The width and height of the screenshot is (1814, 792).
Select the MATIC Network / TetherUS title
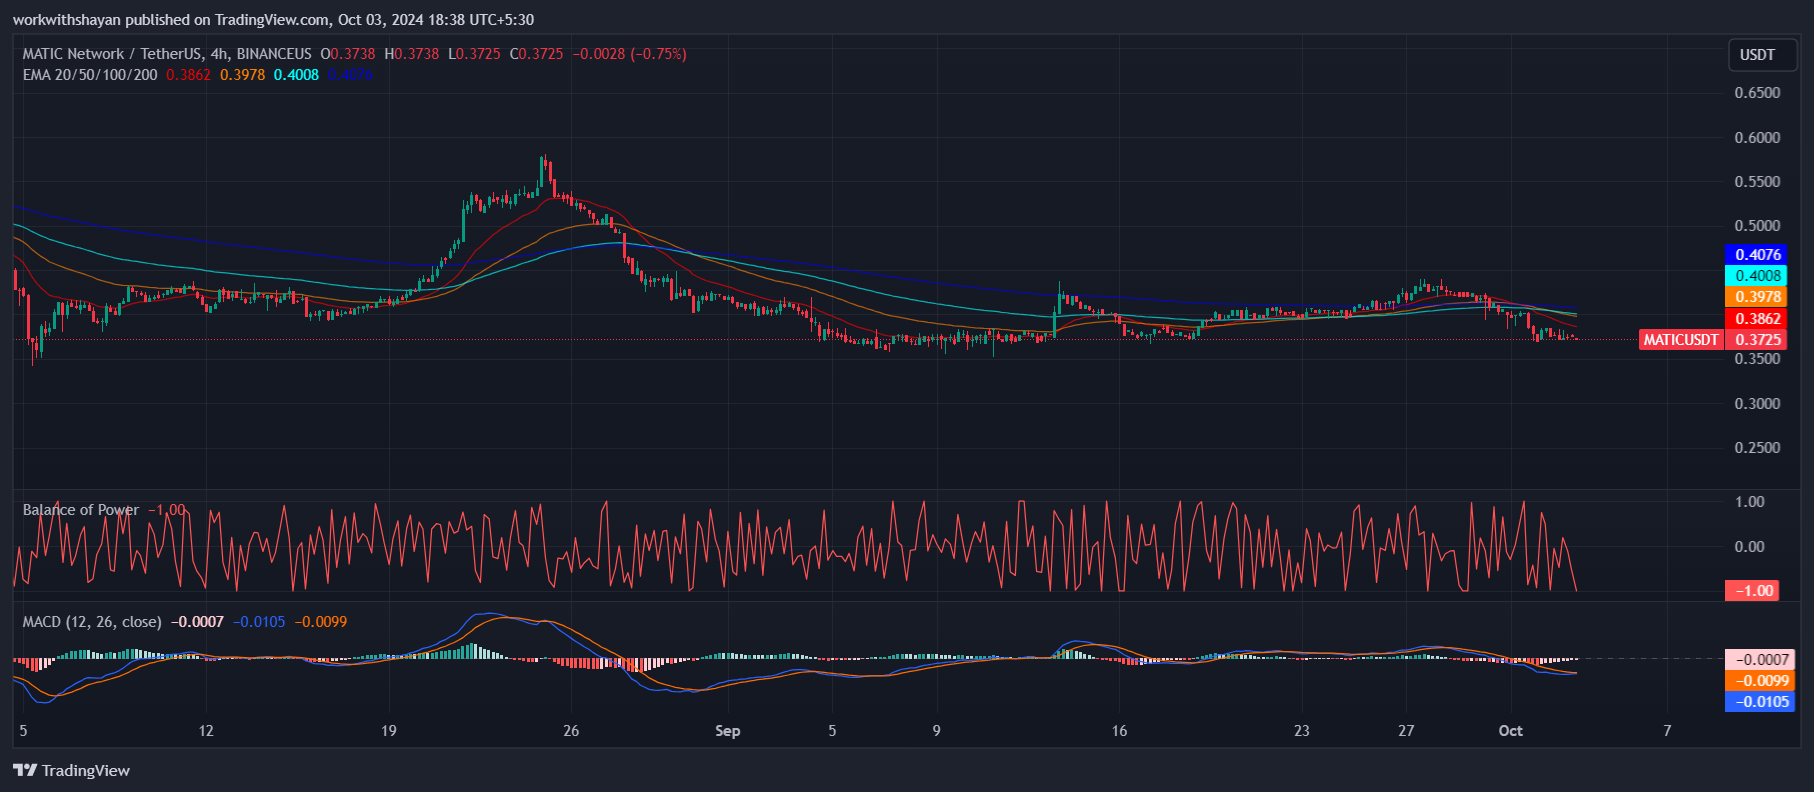112,54
